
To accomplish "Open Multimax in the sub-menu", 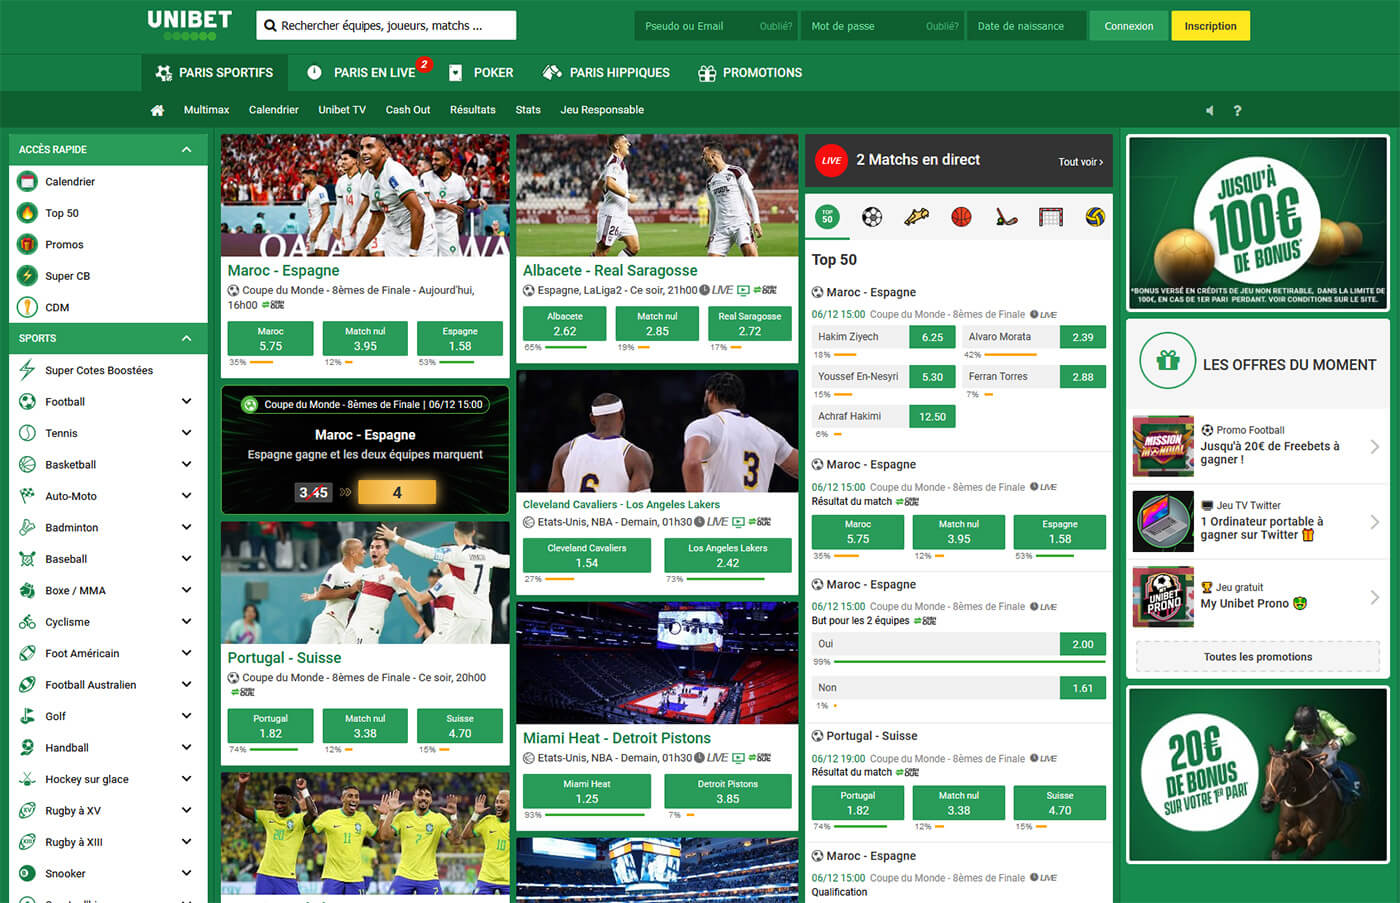I will [x=206, y=110].
